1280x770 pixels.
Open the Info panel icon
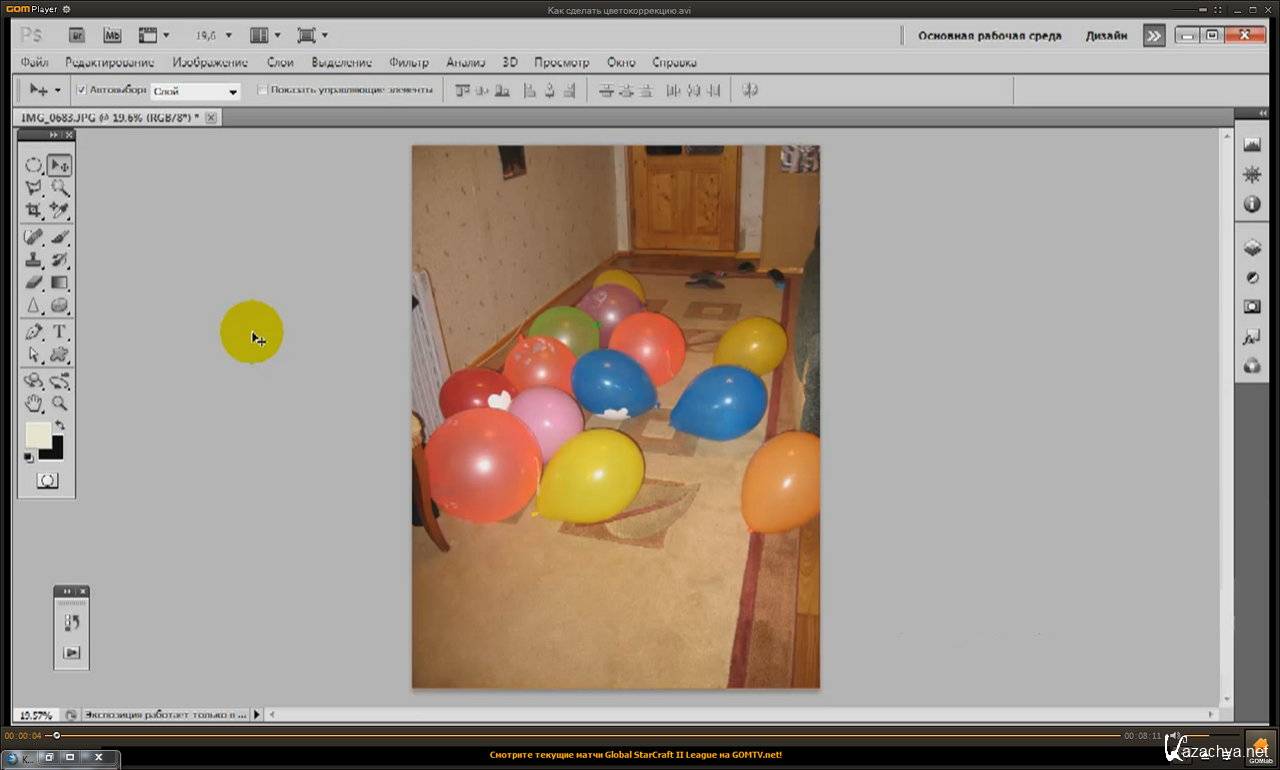(x=1251, y=204)
